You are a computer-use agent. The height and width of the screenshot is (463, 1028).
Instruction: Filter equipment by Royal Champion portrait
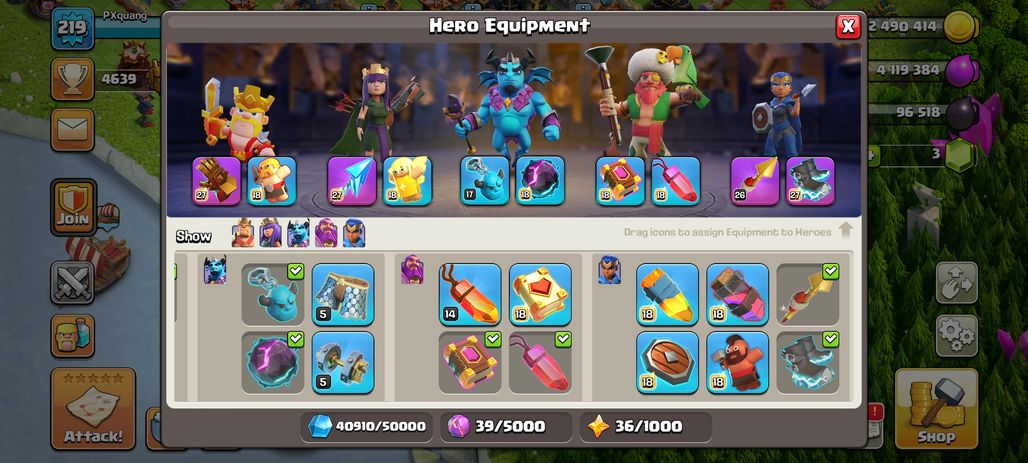tap(354, 233)
